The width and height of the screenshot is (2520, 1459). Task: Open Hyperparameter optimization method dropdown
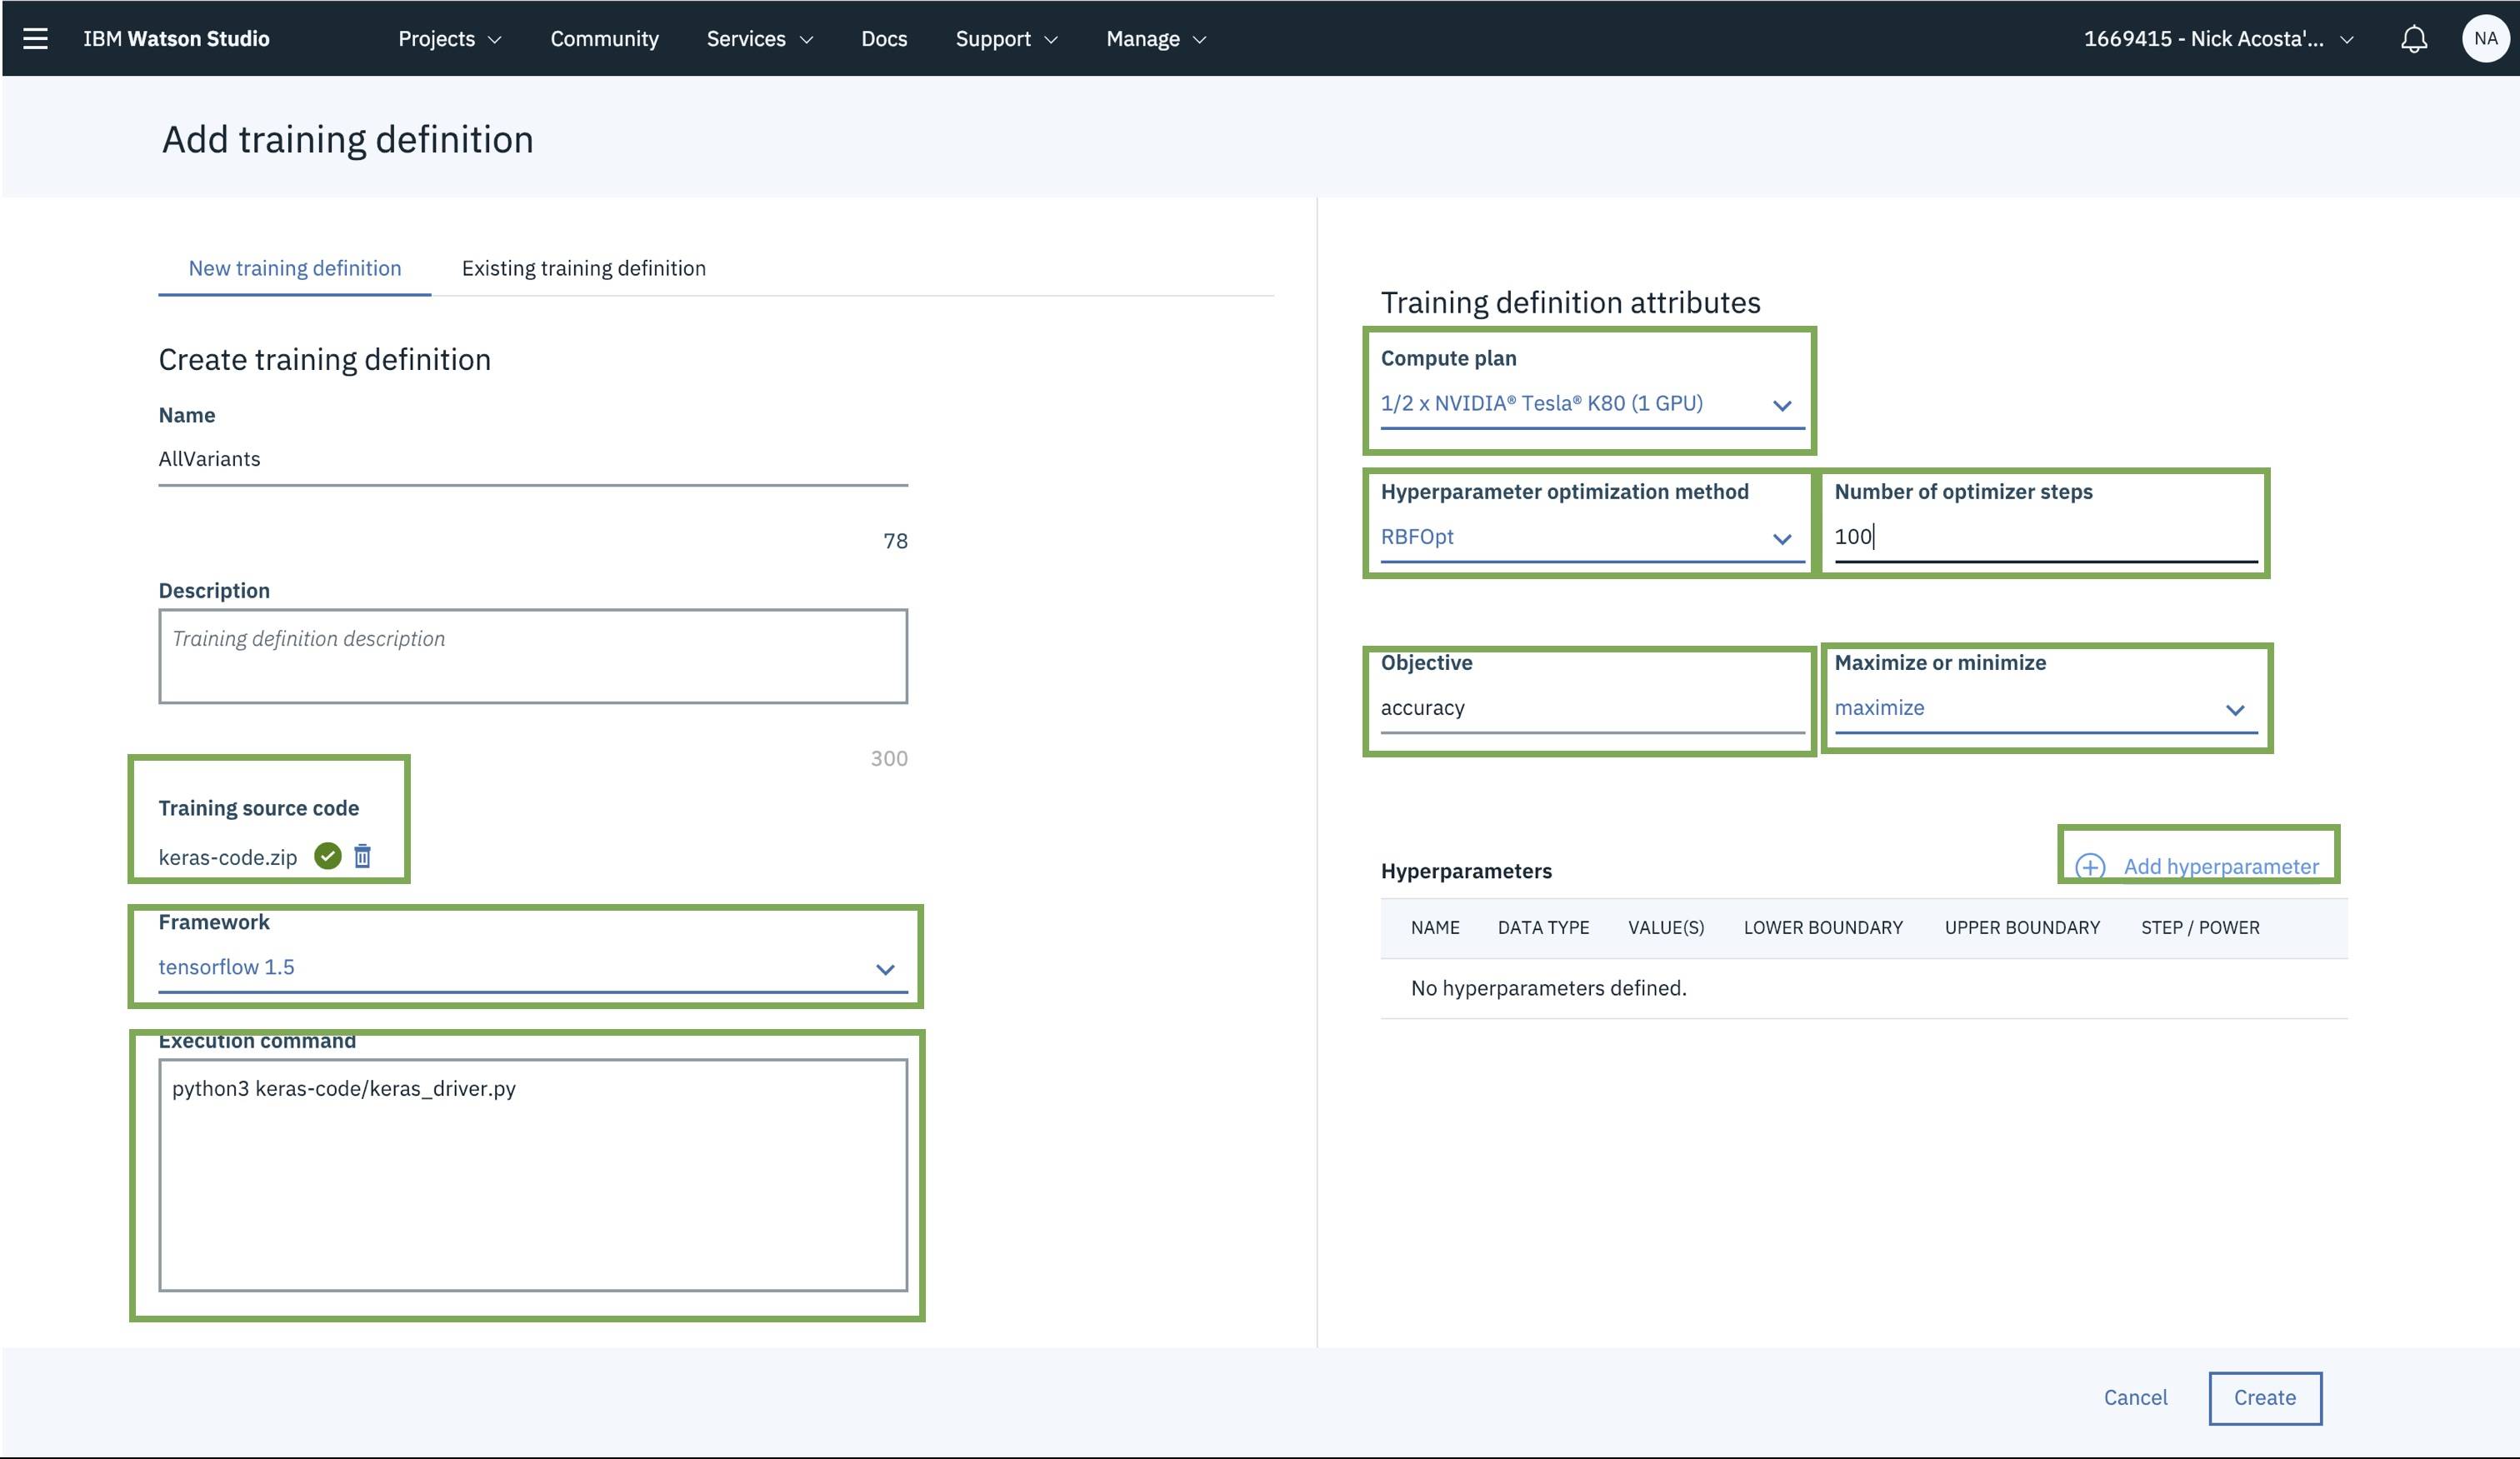tap(1592, 537)
